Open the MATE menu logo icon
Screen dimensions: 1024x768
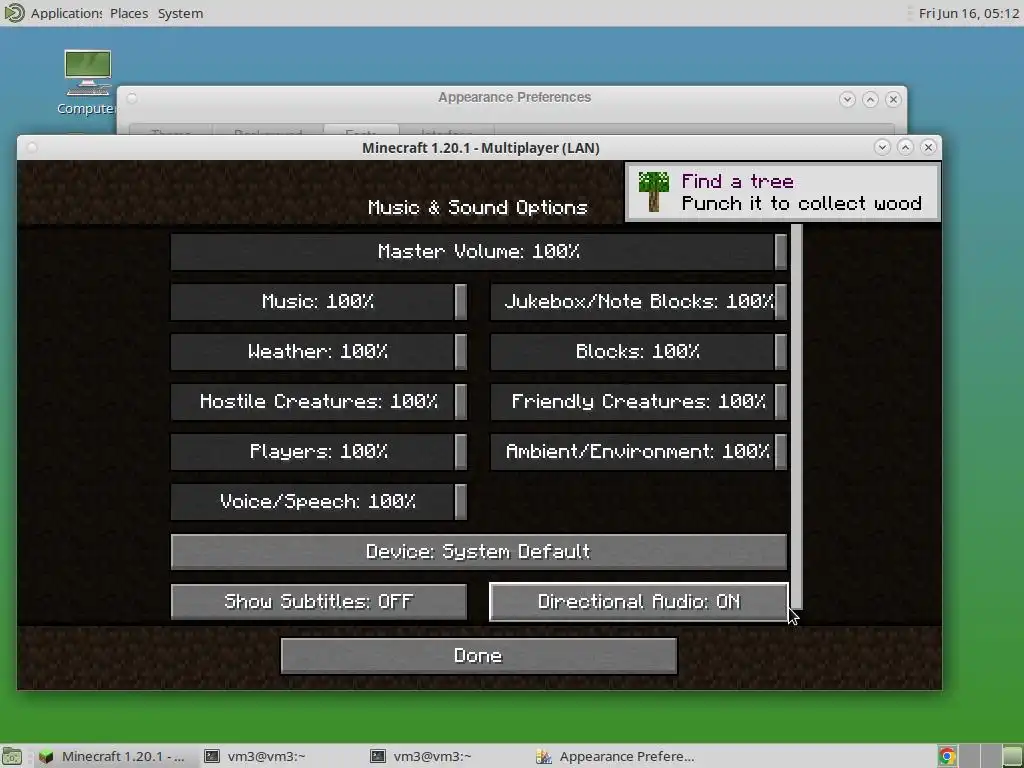(14, 13)
